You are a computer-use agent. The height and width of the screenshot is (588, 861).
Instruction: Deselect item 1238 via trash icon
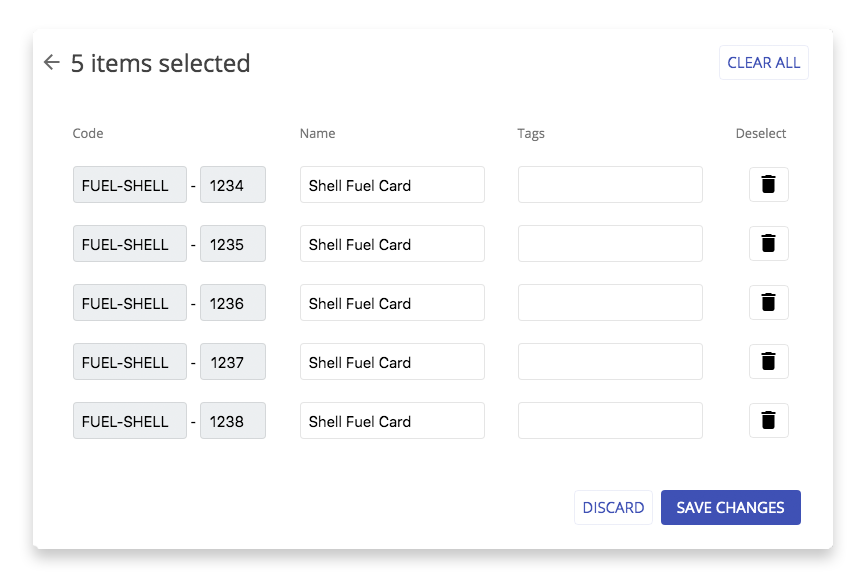point(769,421)
